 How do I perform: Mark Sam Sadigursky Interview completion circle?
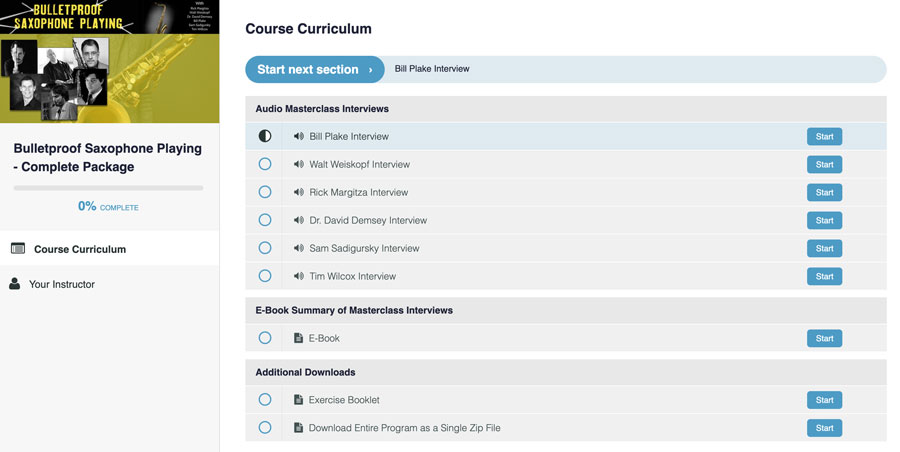[x=265, y=248]
